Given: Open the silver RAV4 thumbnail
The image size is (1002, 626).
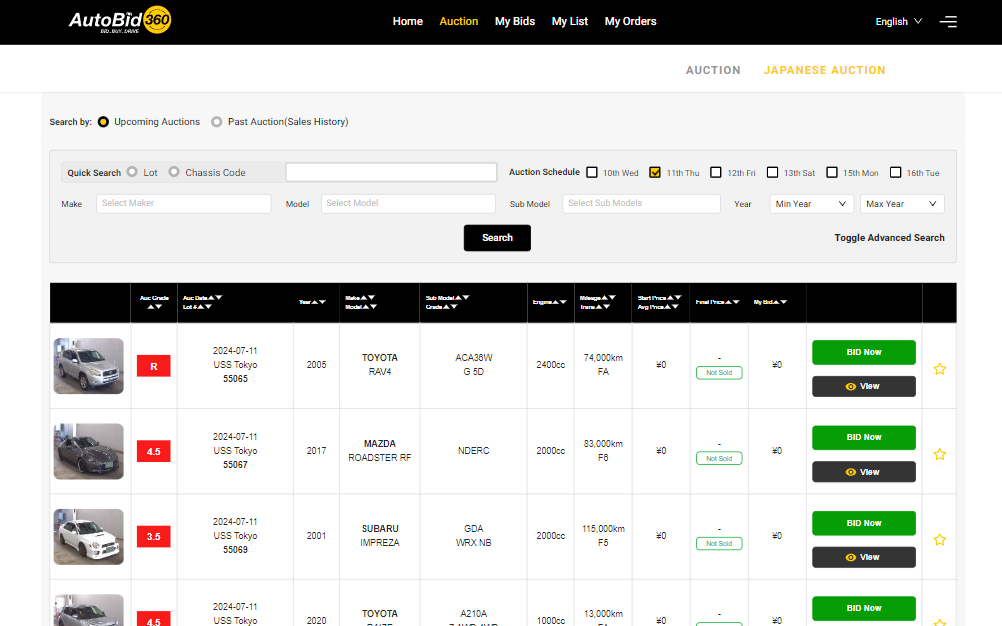Looking at the screenshot, I should (88, 366).
